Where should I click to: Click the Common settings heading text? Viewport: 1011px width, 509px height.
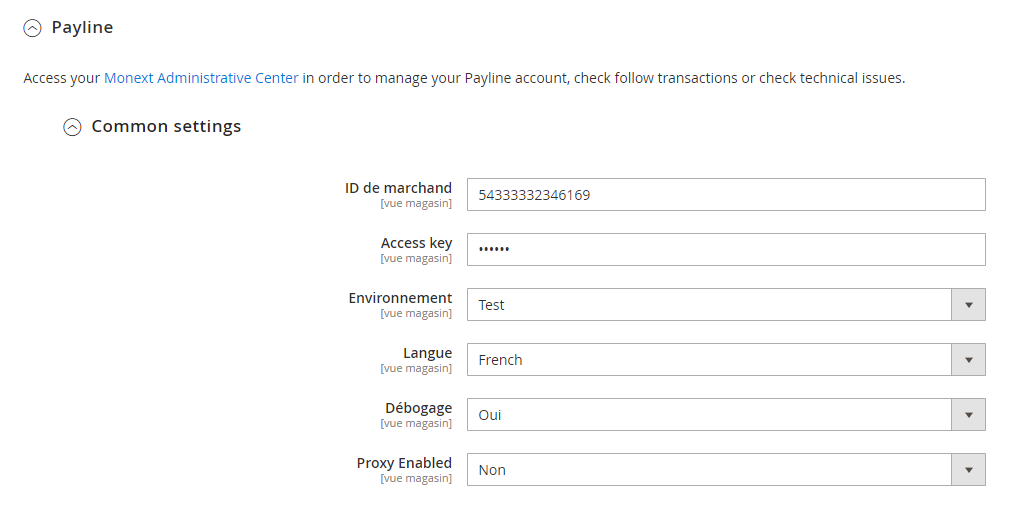pyautogui.click(x=166, y=127)
